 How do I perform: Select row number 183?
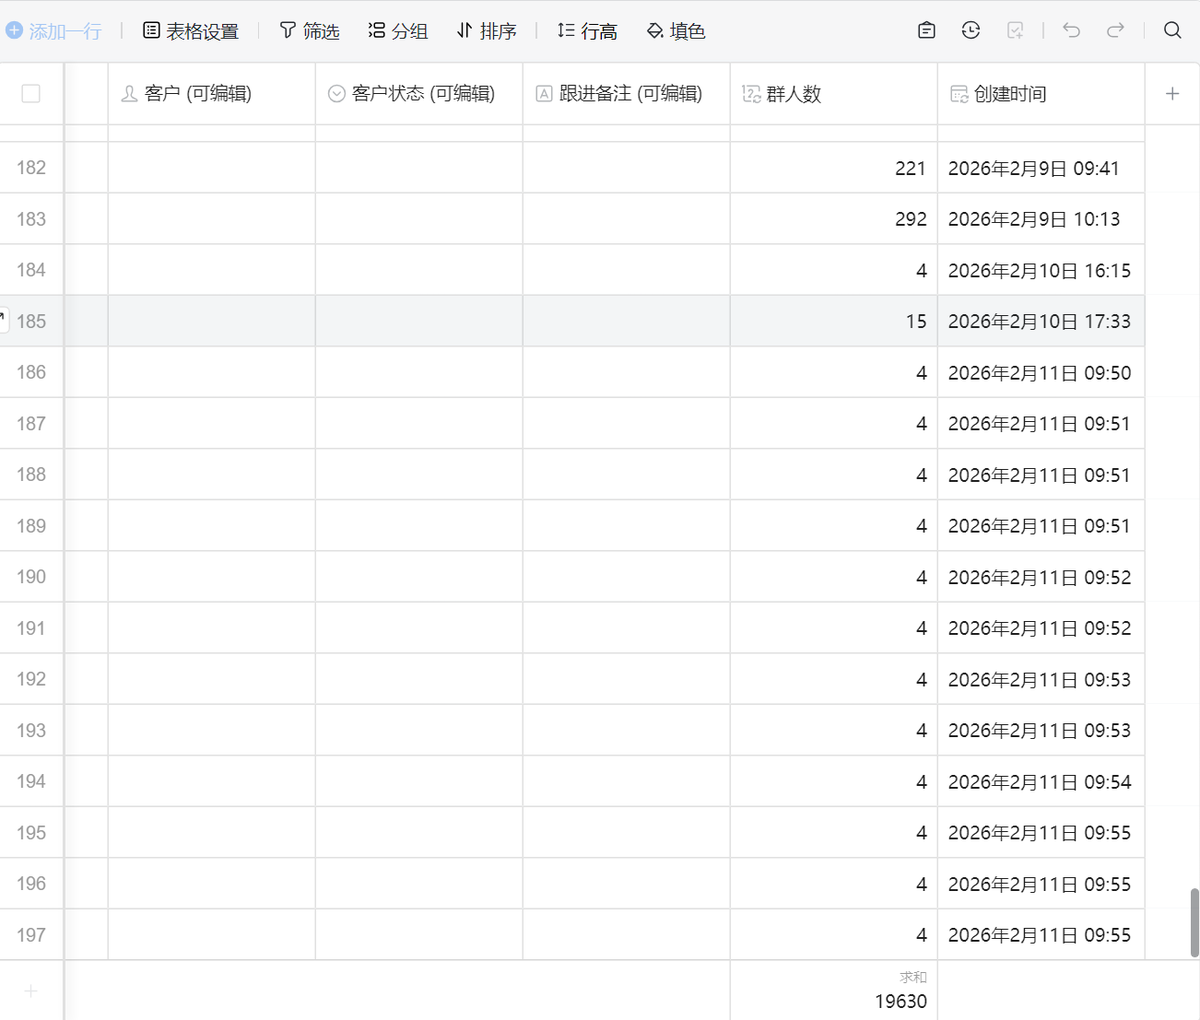pos(31,219)
